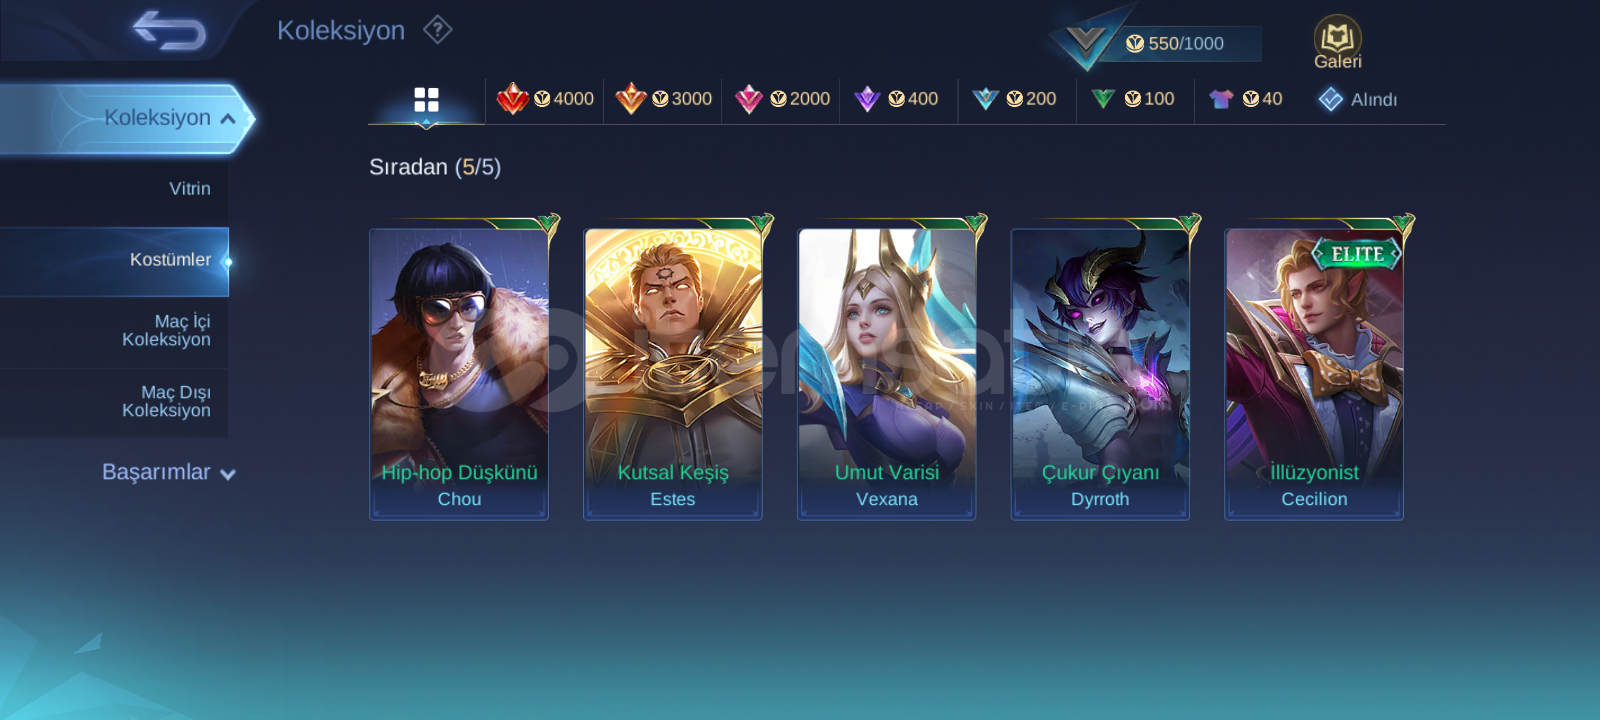
Task: Filter by 200 point blue gem tier
Action: 1014,99
